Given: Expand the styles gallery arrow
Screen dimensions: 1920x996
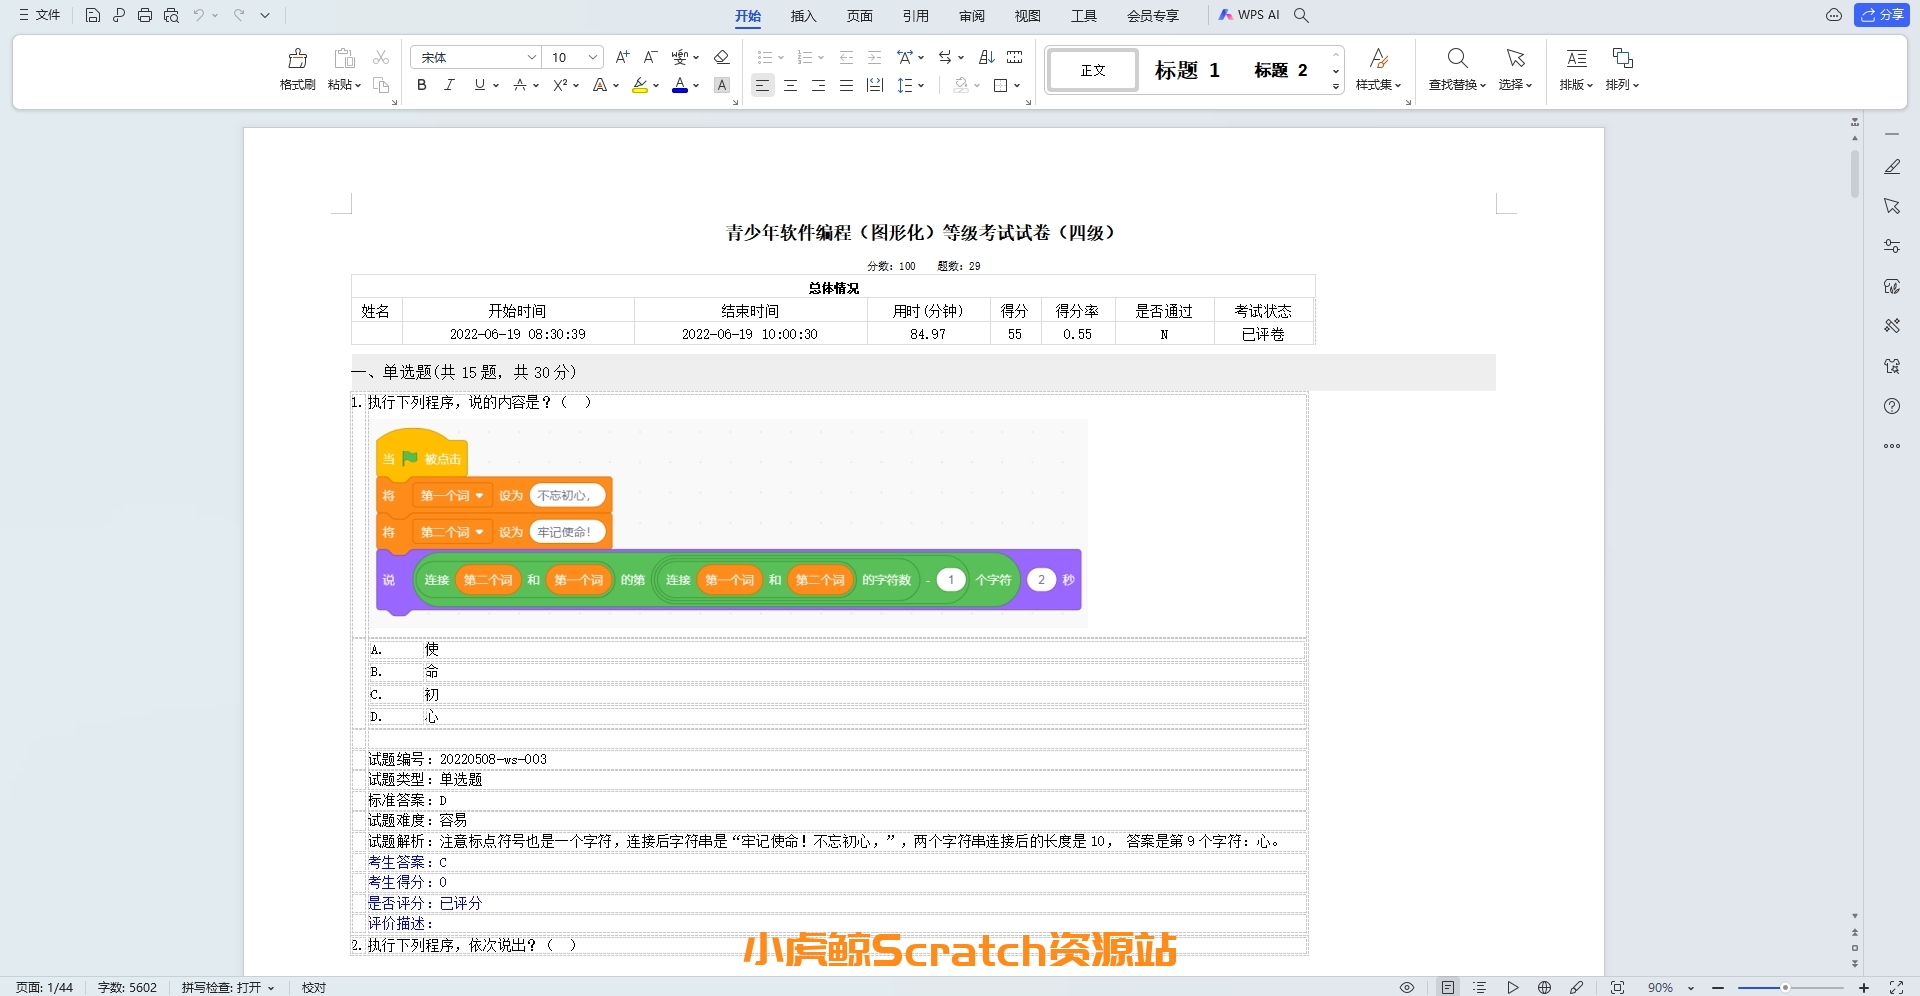Looking at the screenshot, I should point(1336,88).
